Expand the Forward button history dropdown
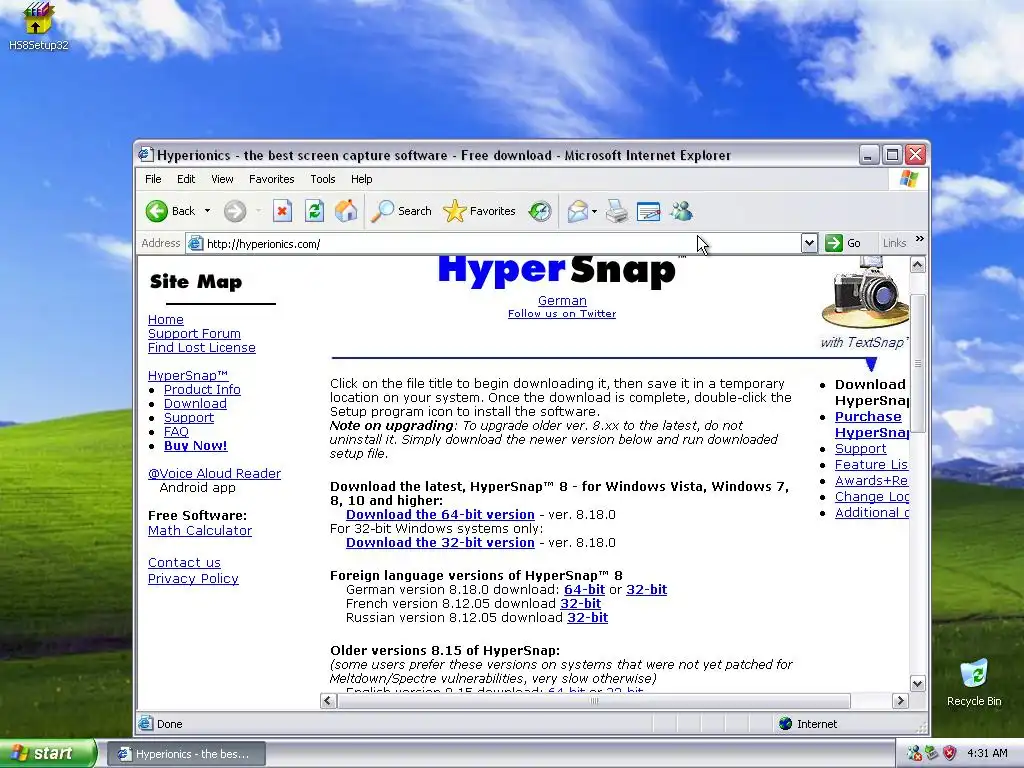 tap(259, 211)
